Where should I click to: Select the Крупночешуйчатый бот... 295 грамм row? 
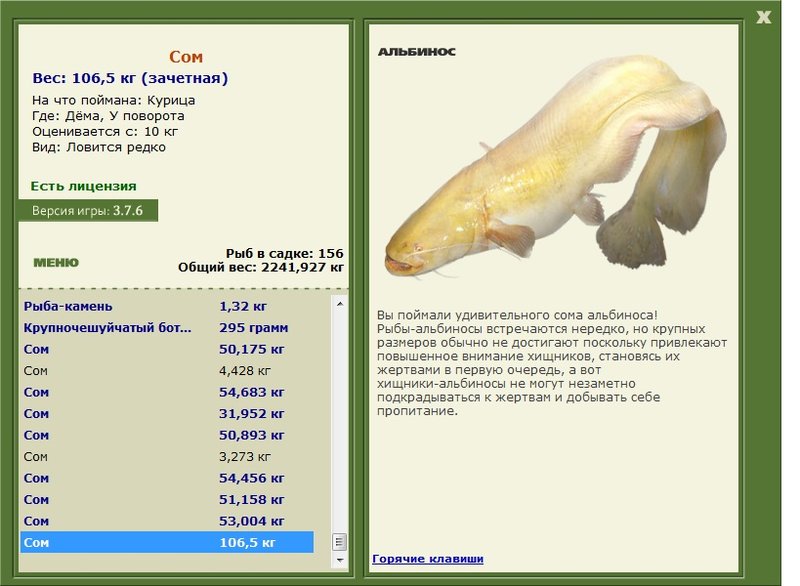[x=167, y=327]
